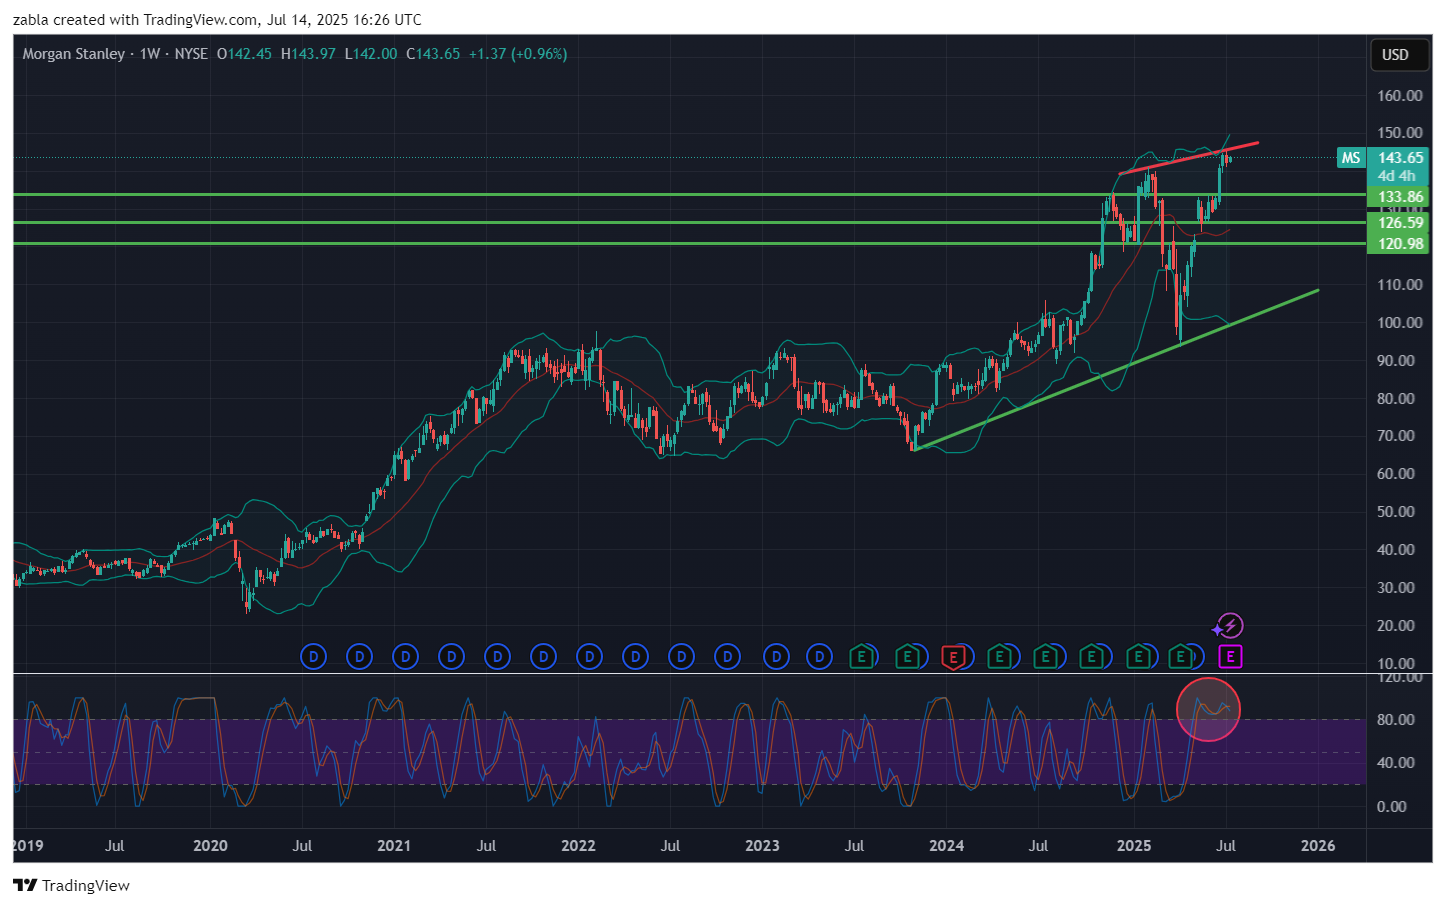Click the 60.00 price axis label
1446x907 pixels.
(1396, 474)
